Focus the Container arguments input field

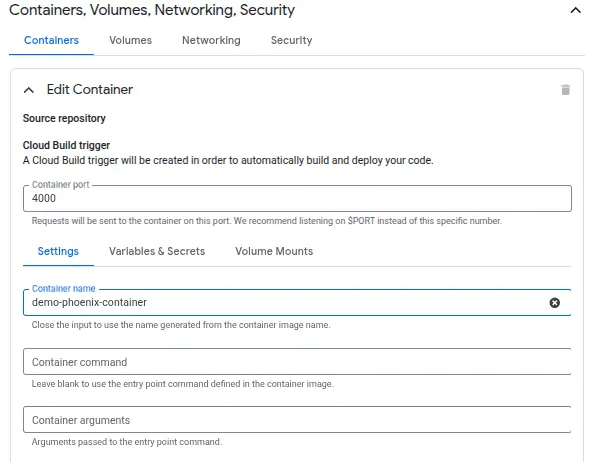pyautogui.click(x=297, y=420)
